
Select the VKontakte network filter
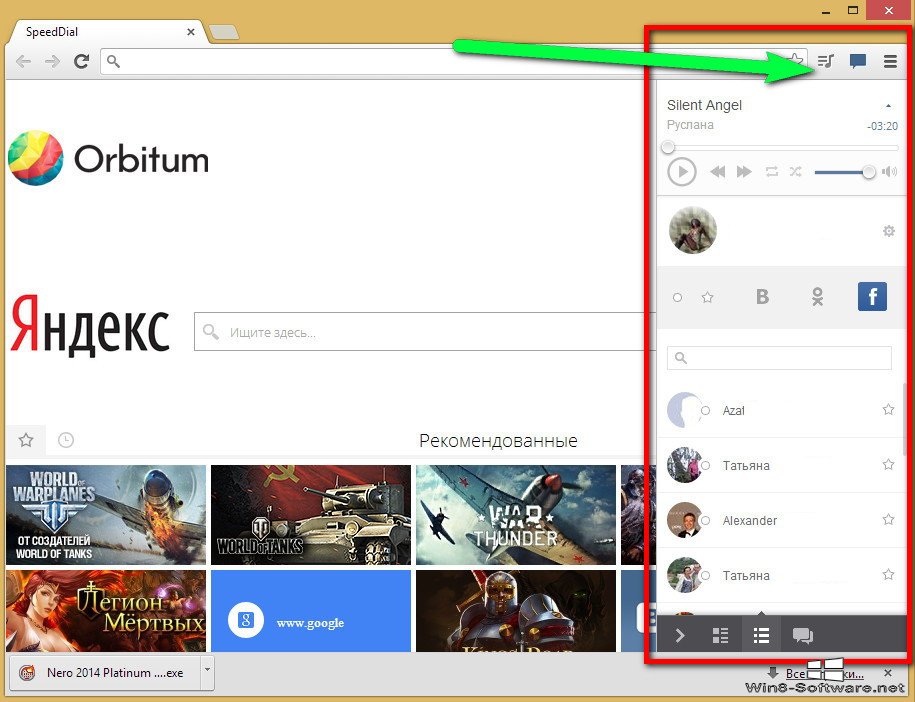762,297
